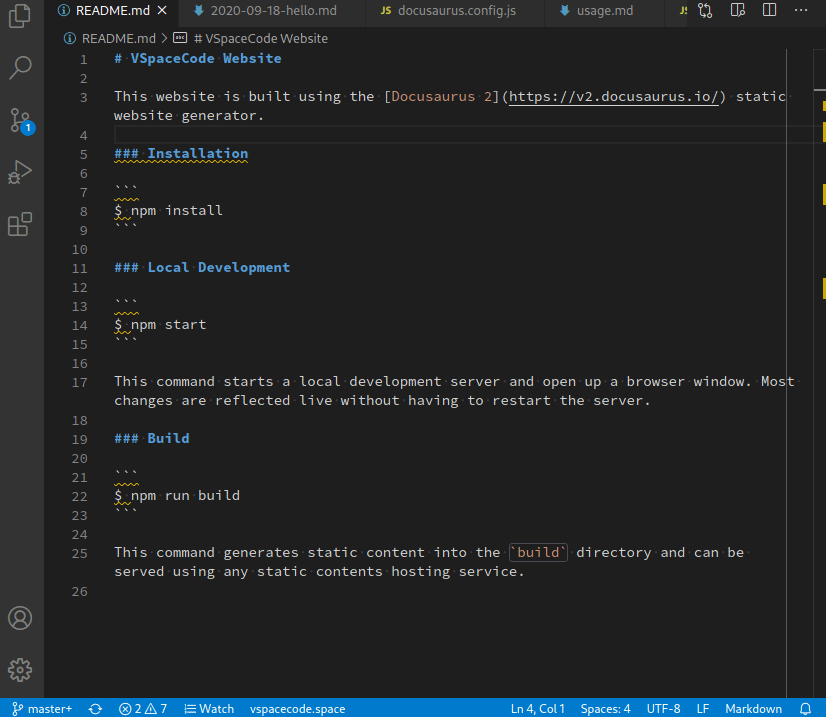Switch to the README.md tab
Screen dimensions: 826x717
coord(112,11)
